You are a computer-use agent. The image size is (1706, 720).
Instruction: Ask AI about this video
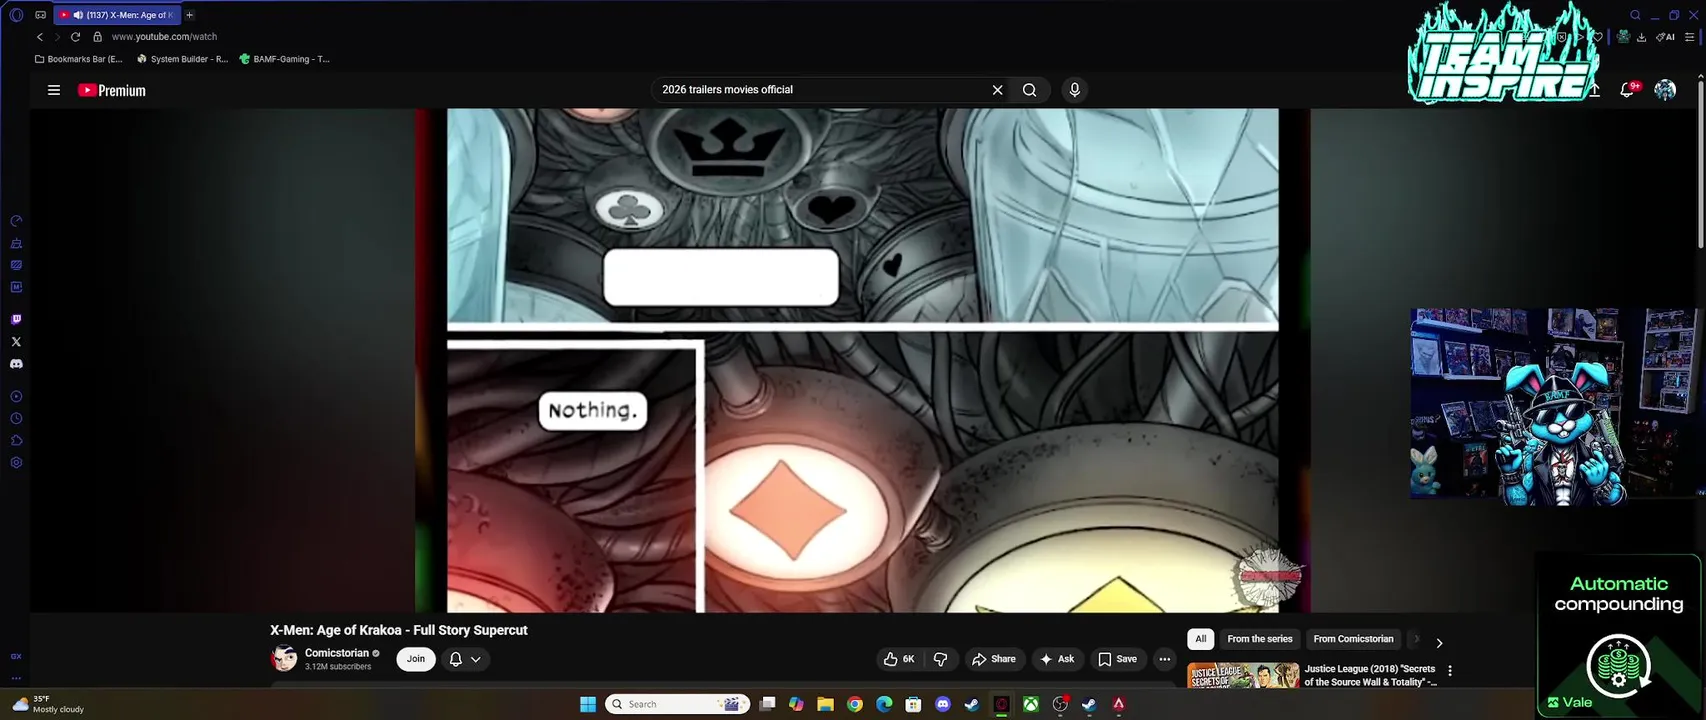(1057, 659)
